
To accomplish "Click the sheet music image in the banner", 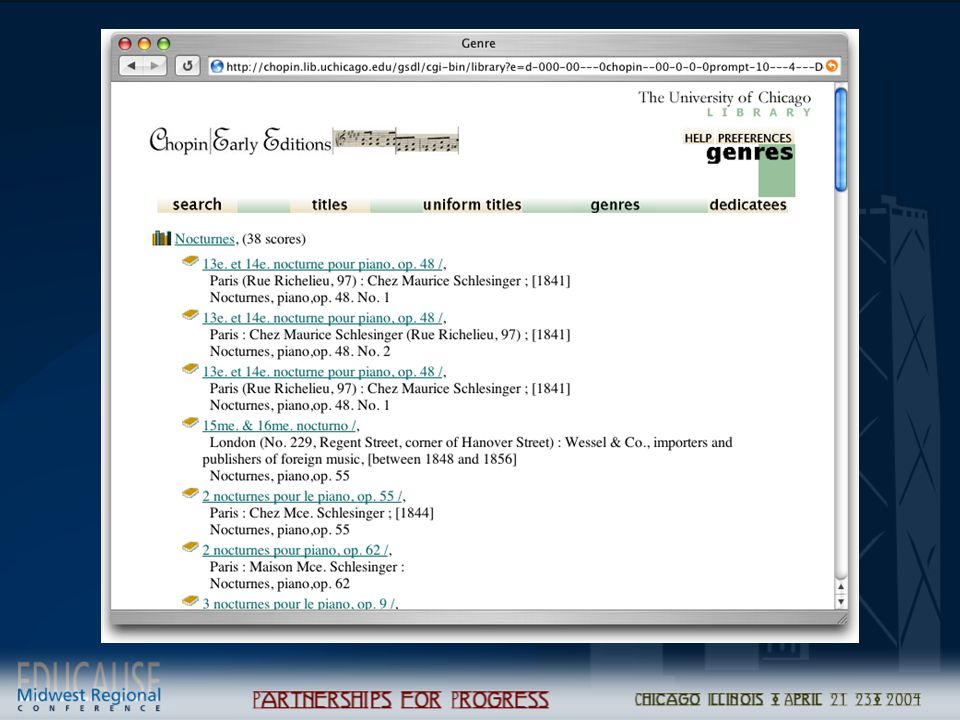I will coord(396,141).
